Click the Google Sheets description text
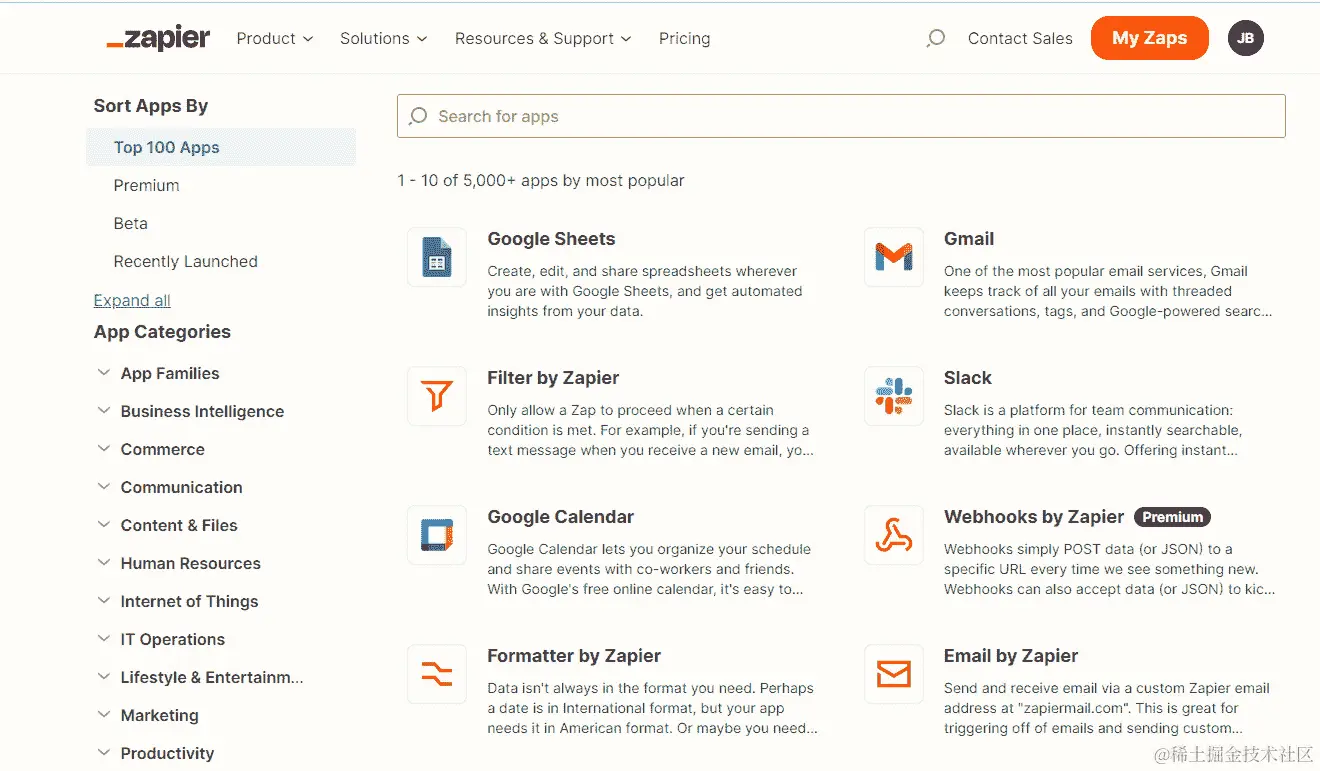Screen dimensions: 1320x771 (x=645, y=291)
